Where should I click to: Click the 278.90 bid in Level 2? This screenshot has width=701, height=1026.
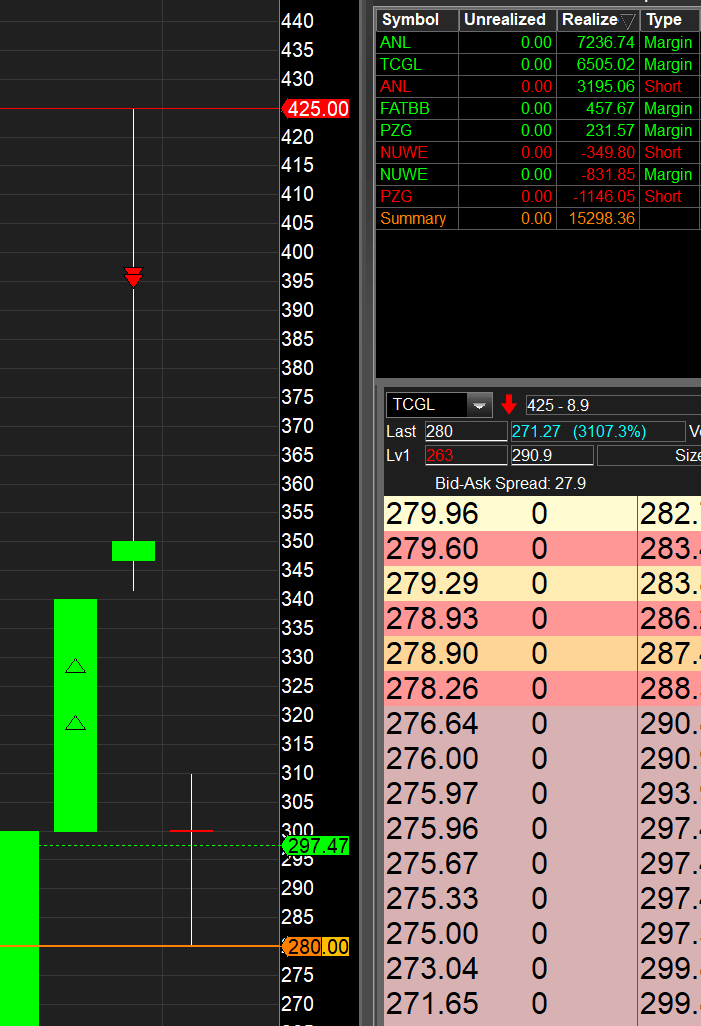pos(432,654)
